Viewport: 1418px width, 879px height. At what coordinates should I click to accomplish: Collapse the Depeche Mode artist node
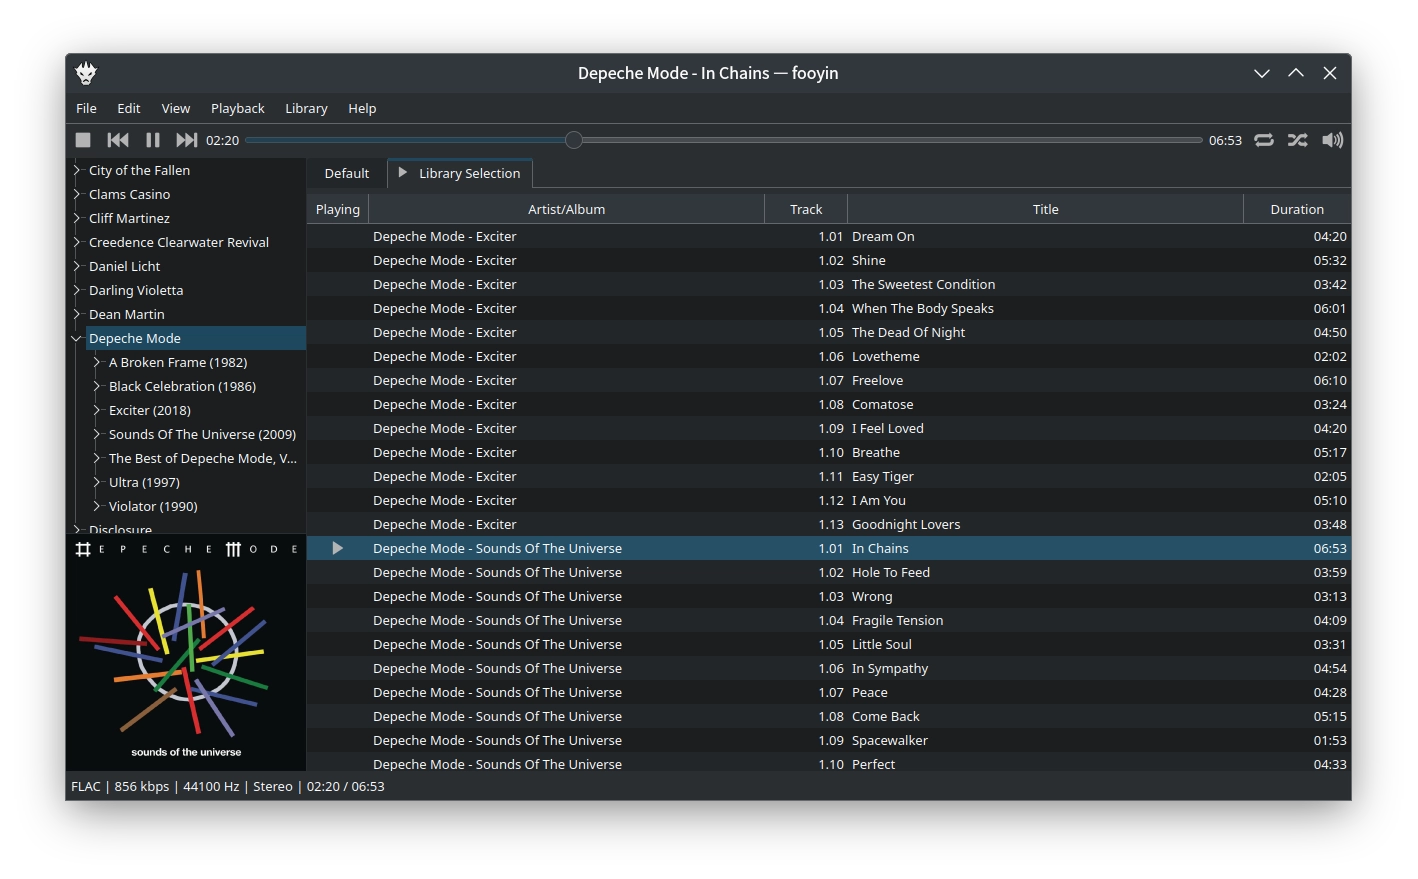(76, 339)
